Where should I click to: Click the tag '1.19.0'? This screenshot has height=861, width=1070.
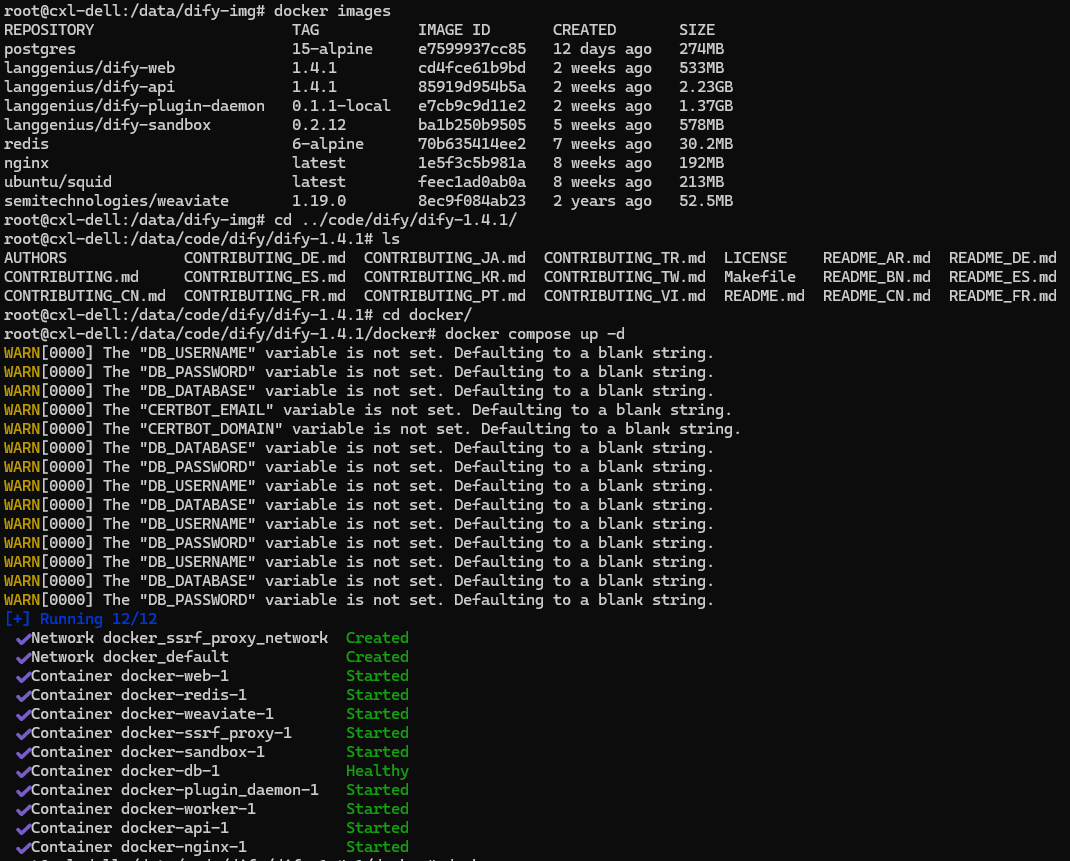(319, 201)
